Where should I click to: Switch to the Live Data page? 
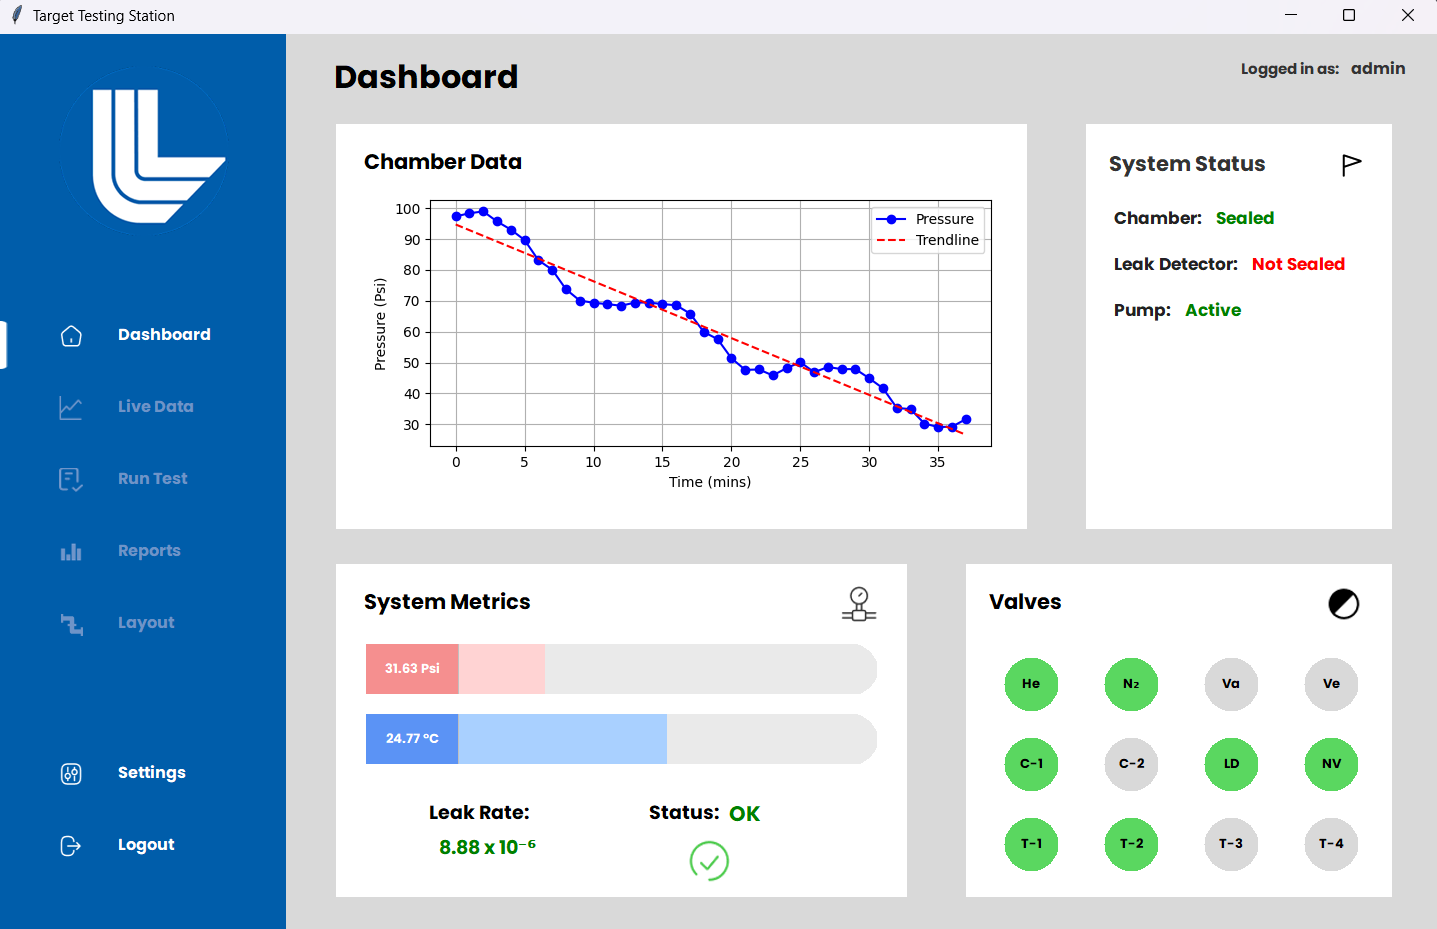pos(155,407)
